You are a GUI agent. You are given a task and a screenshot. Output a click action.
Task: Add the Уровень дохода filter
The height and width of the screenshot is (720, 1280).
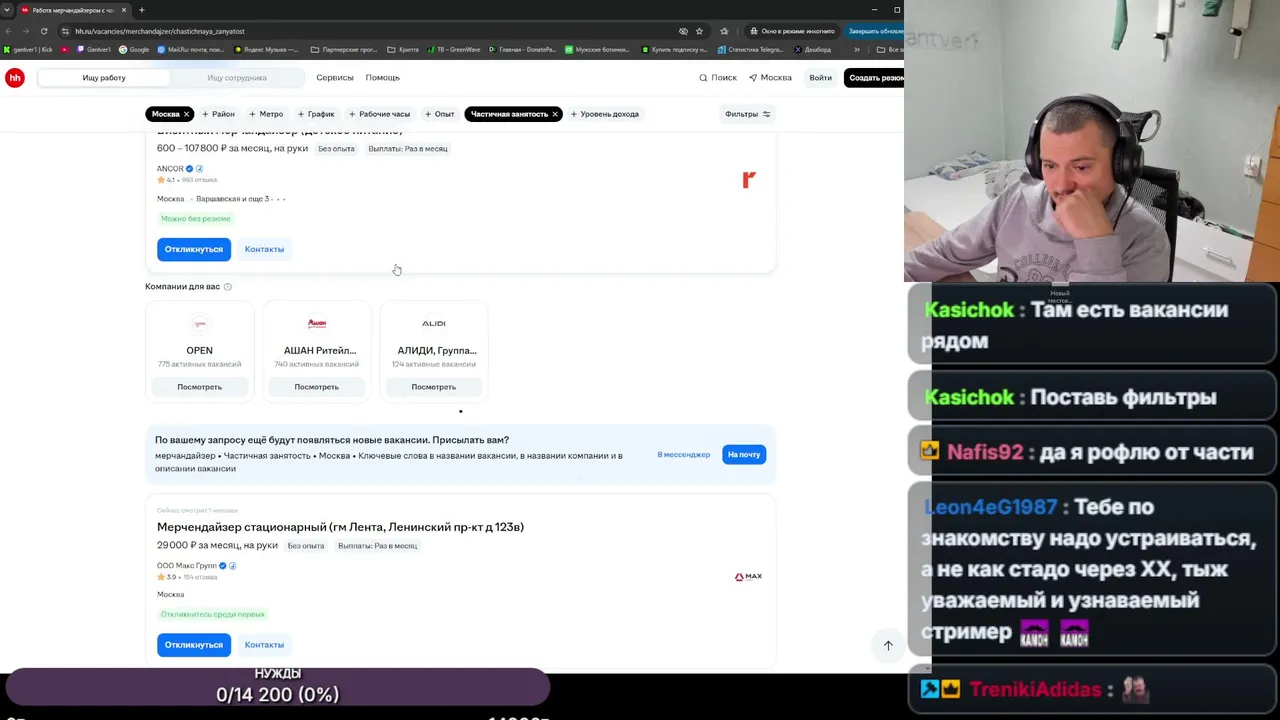604,114
